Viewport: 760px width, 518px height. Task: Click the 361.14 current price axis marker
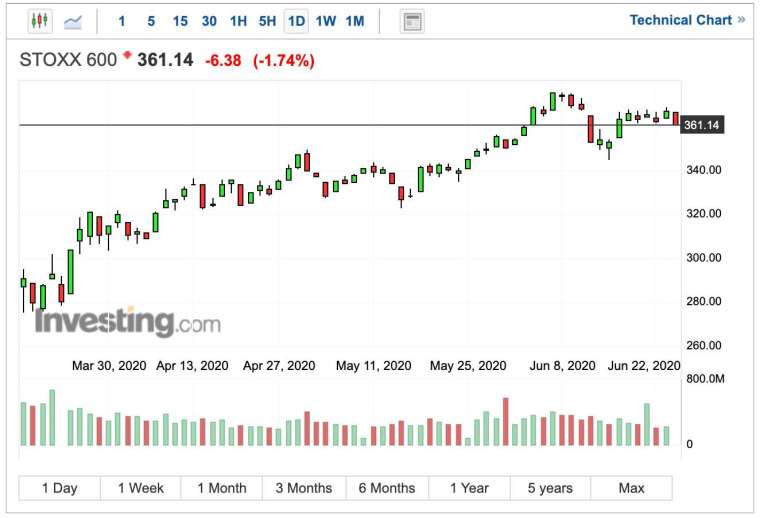click(x=702, y=125)
